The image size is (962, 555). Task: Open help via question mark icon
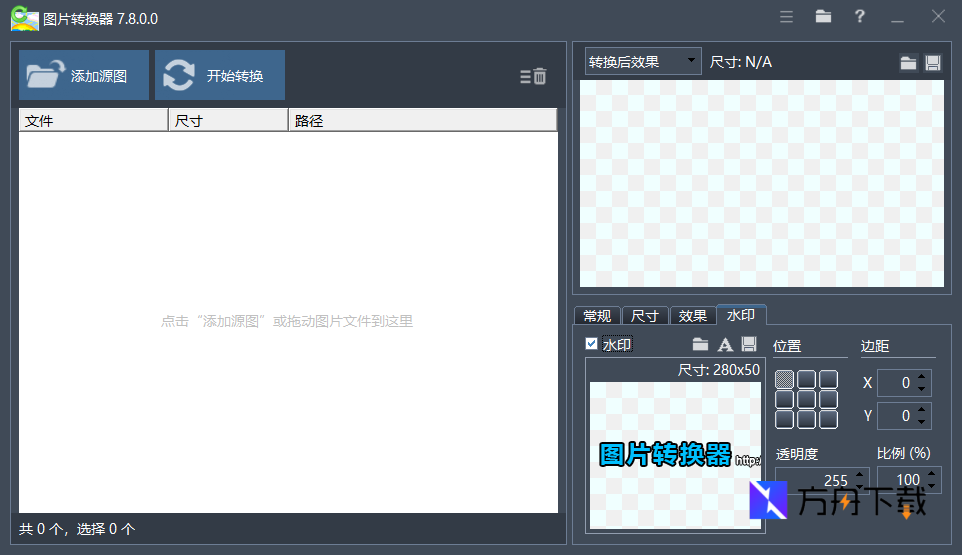pyautogui.click(x=860, y=17)
